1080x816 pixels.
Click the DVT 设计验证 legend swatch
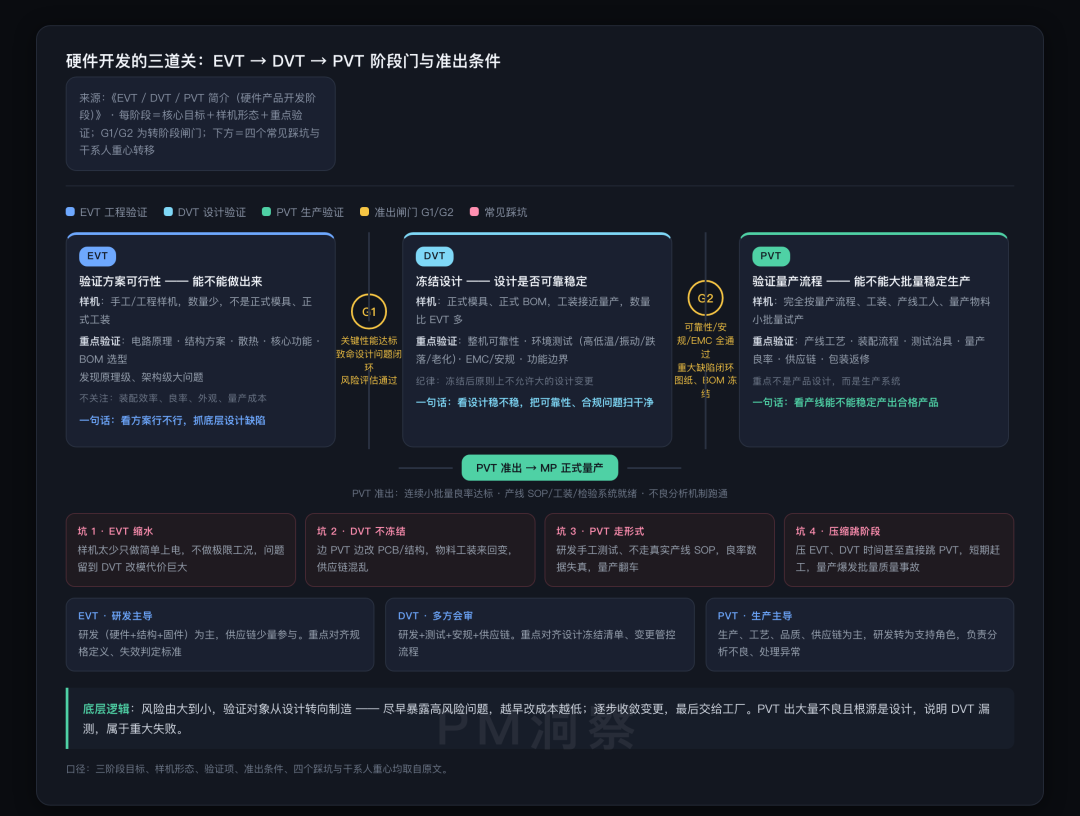click(168, 211)
